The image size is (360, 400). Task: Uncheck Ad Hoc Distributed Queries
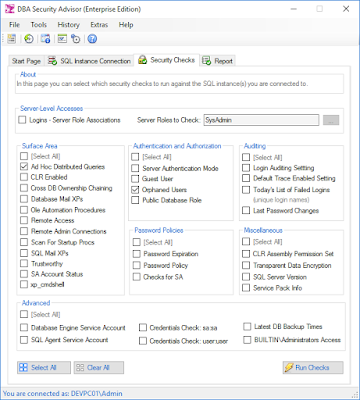pos(24,166)
